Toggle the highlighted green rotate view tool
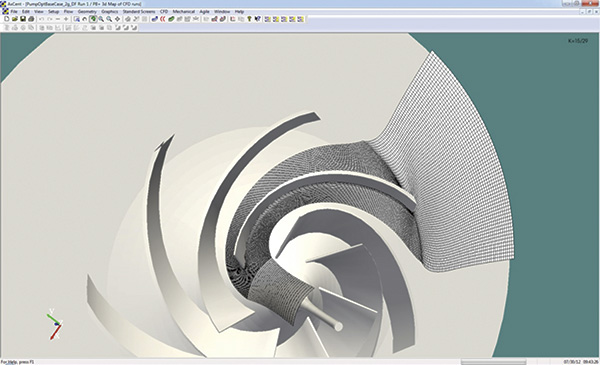This screenshot has height=365, width=600. click(93, 19)
